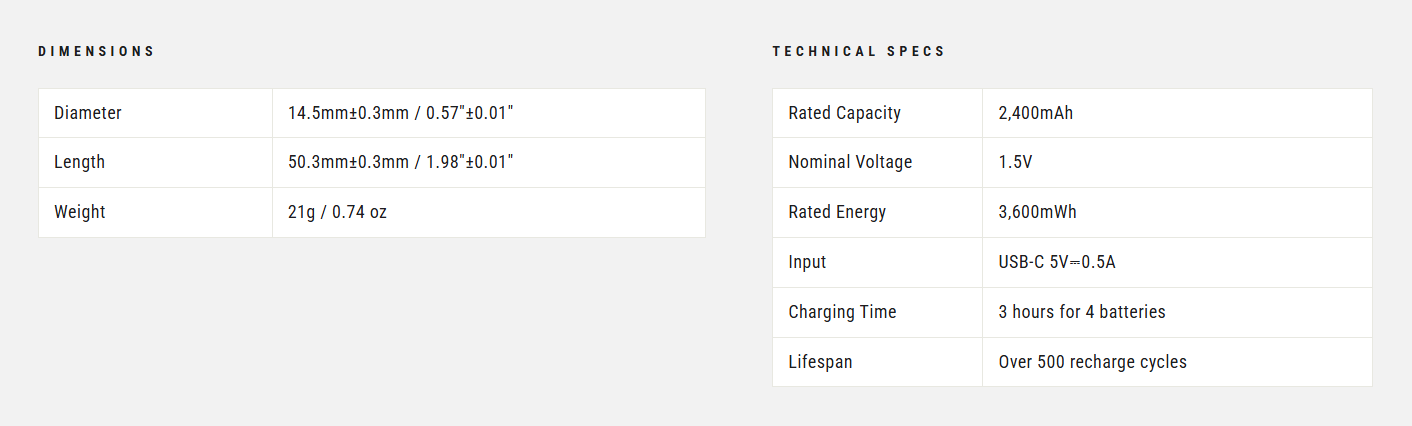
Task: Select the Rated Energy label
Action: pyautogui.click(x=837, y=212)
